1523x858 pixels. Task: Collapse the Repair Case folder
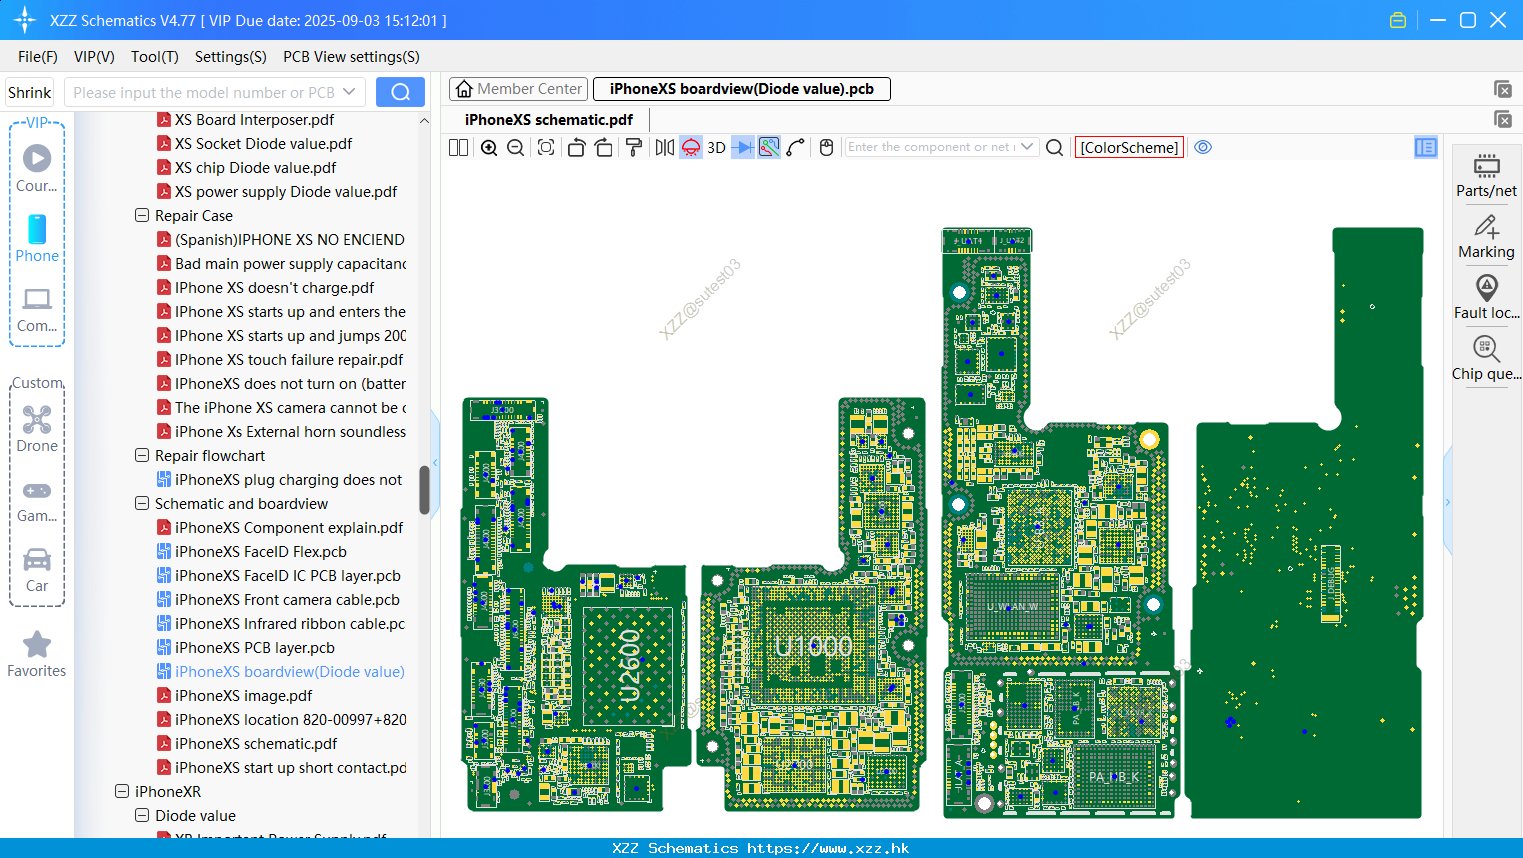pos(142,215)
